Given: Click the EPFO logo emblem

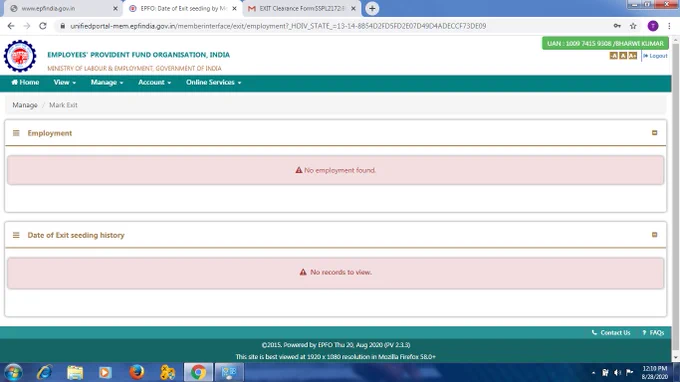Looking at the screenshot, I should coord(20,56).
